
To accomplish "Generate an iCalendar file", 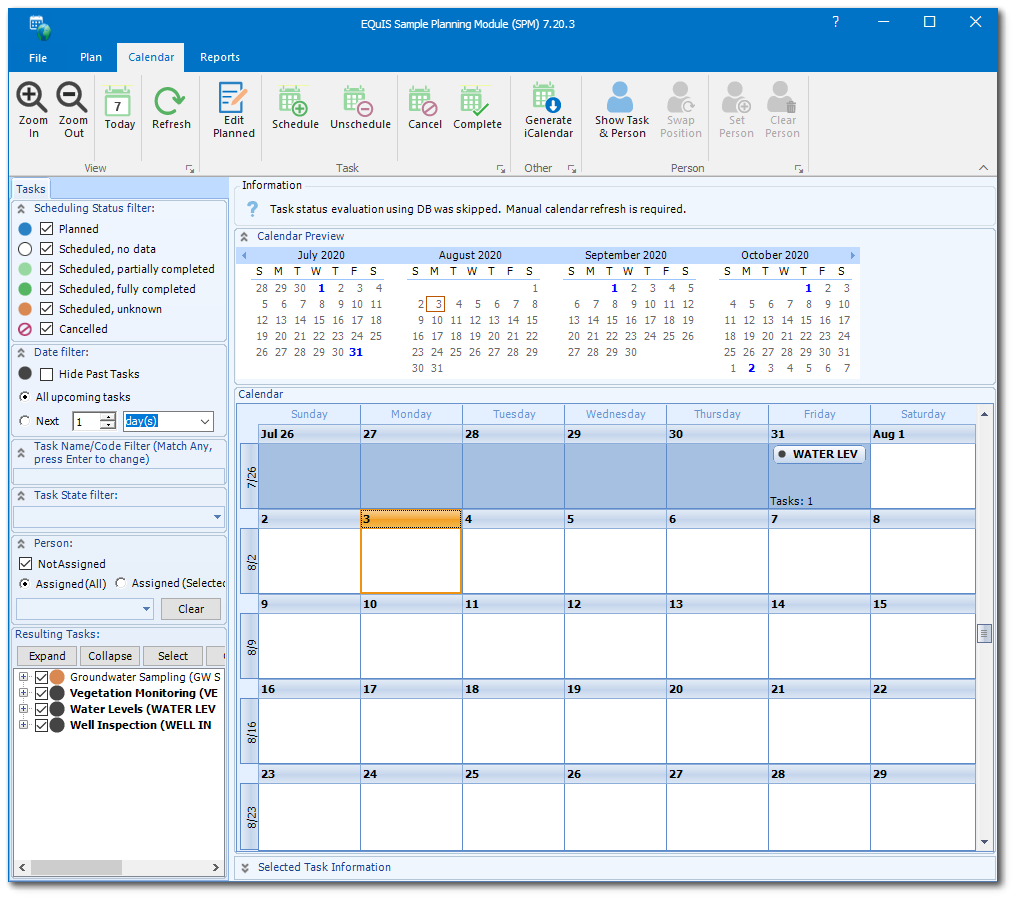I will [548, 107].
